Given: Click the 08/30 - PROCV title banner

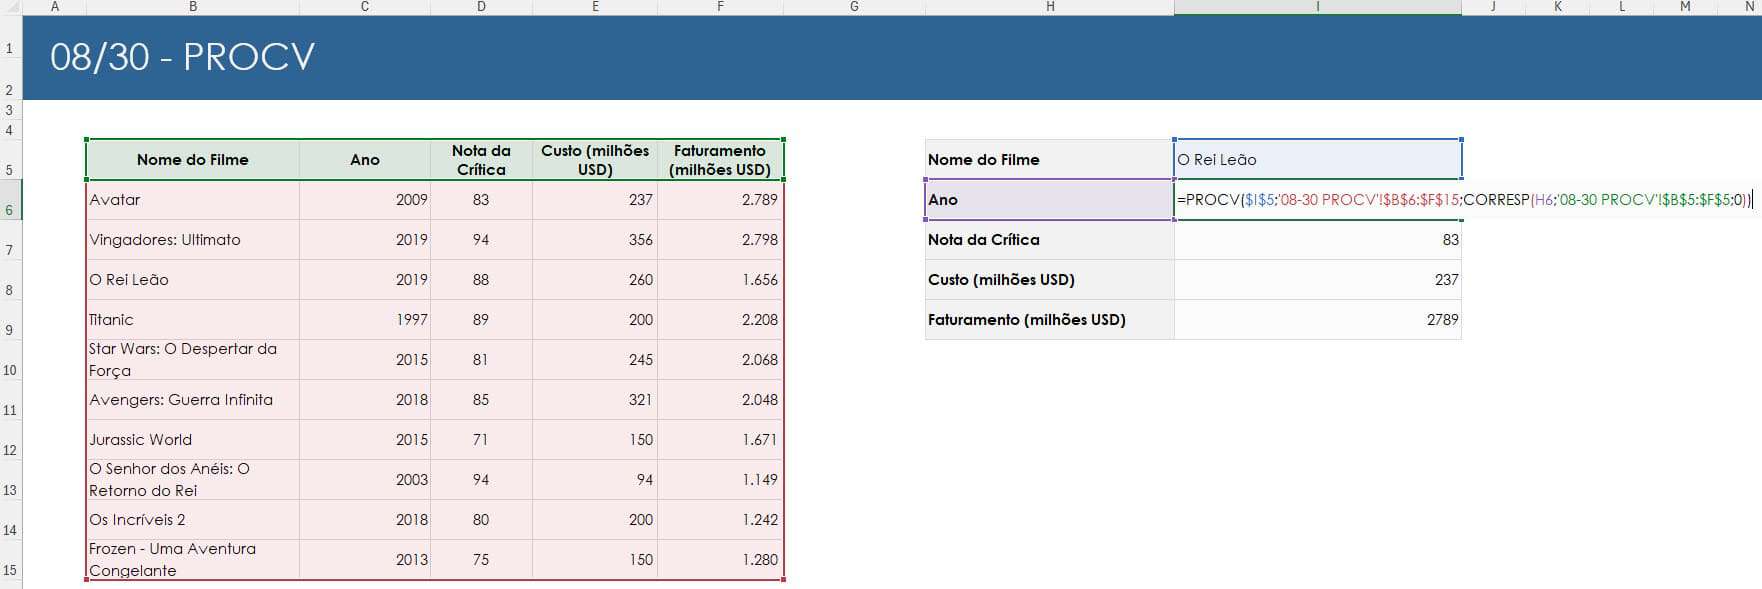Looking at the screenshot, I should pyautogui.click(x=892, y=57).
